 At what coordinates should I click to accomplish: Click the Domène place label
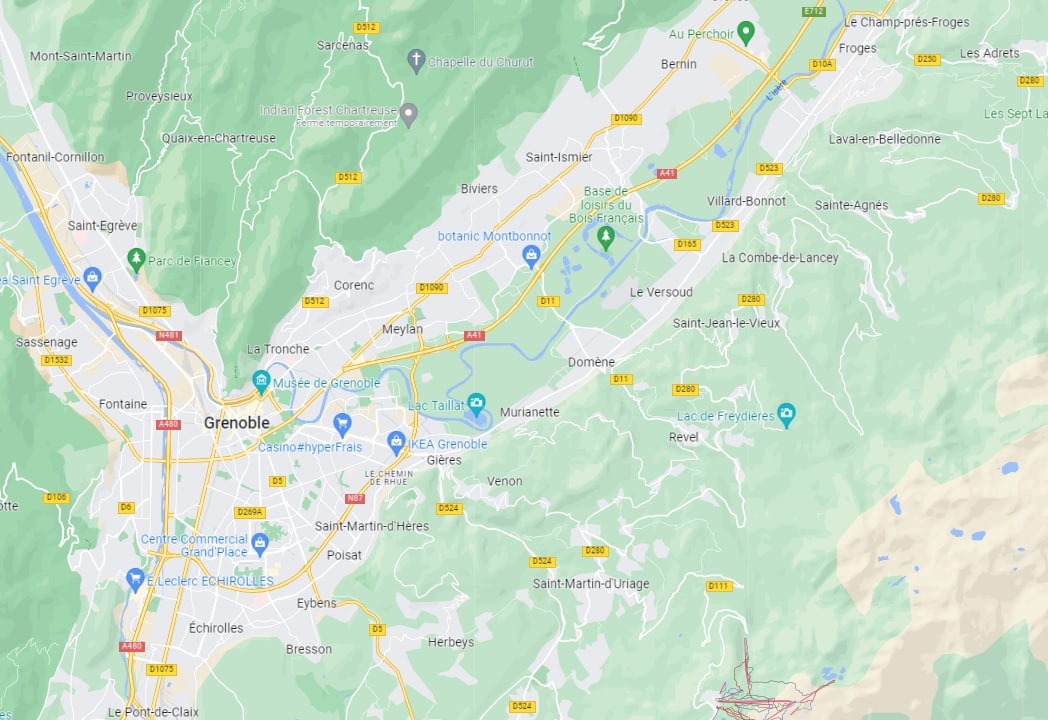coord(591,362)
